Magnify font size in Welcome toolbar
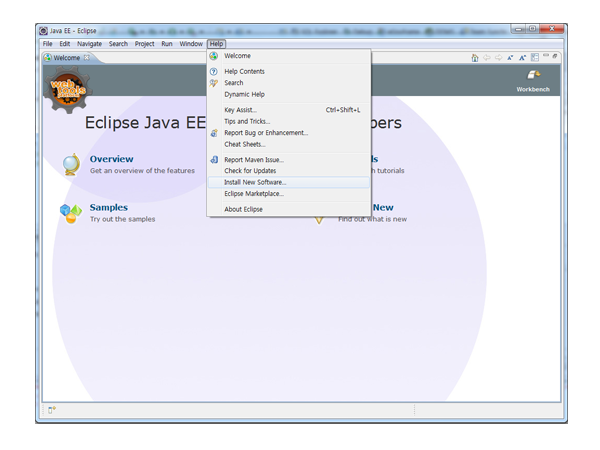 click(x=522, y=58)
